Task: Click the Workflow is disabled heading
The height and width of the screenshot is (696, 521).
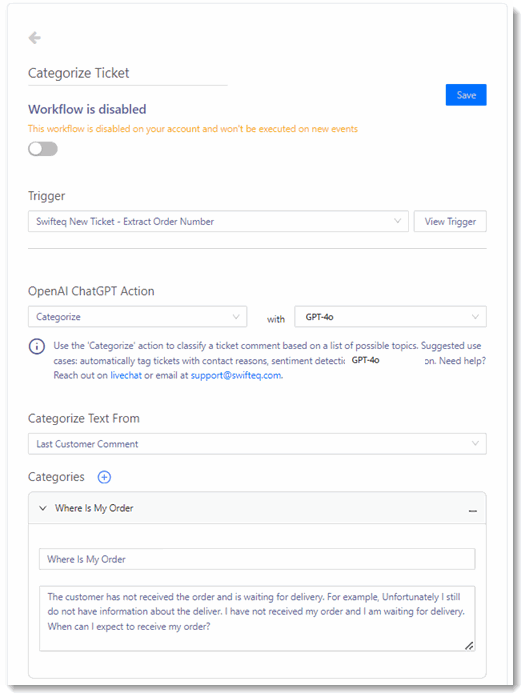Action: (87, 110)
